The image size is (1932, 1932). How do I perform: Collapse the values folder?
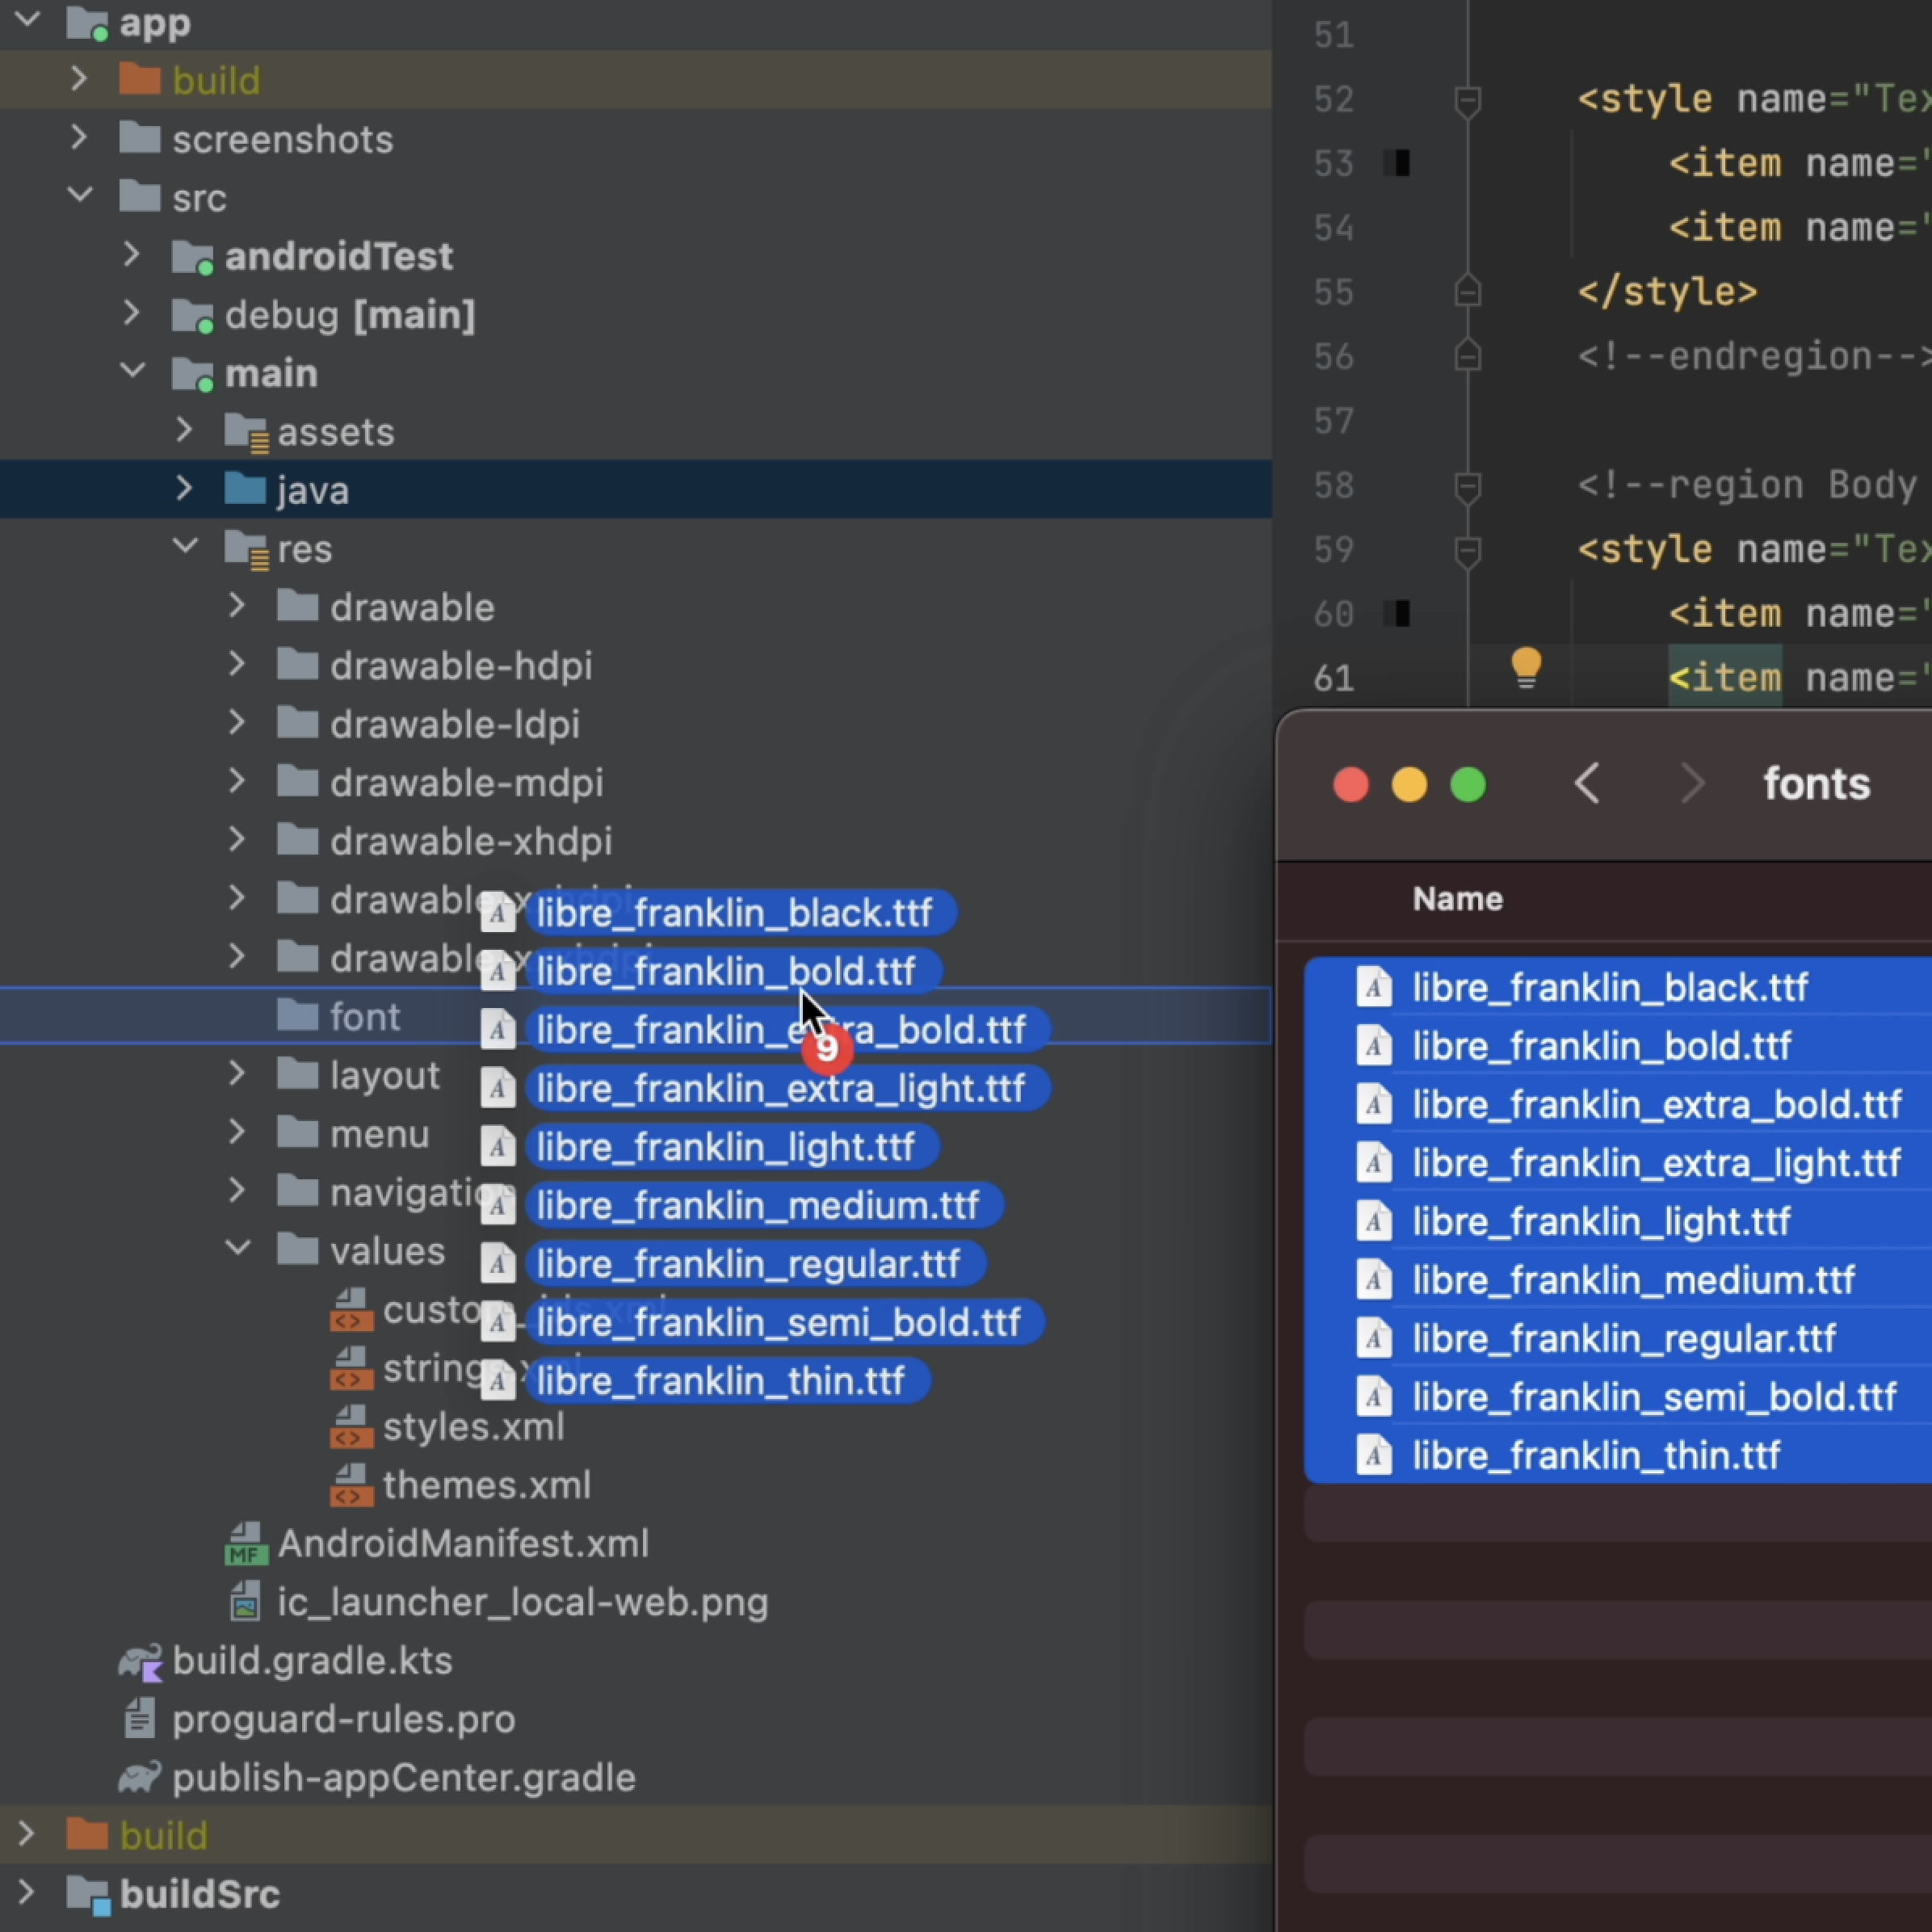coord(237,1249)
